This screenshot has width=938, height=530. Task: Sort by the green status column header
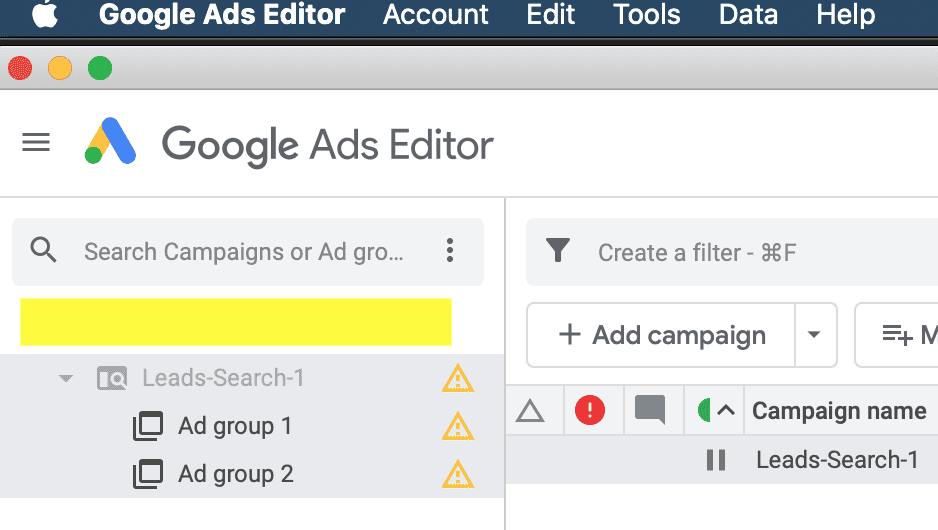tap(704, 410)
